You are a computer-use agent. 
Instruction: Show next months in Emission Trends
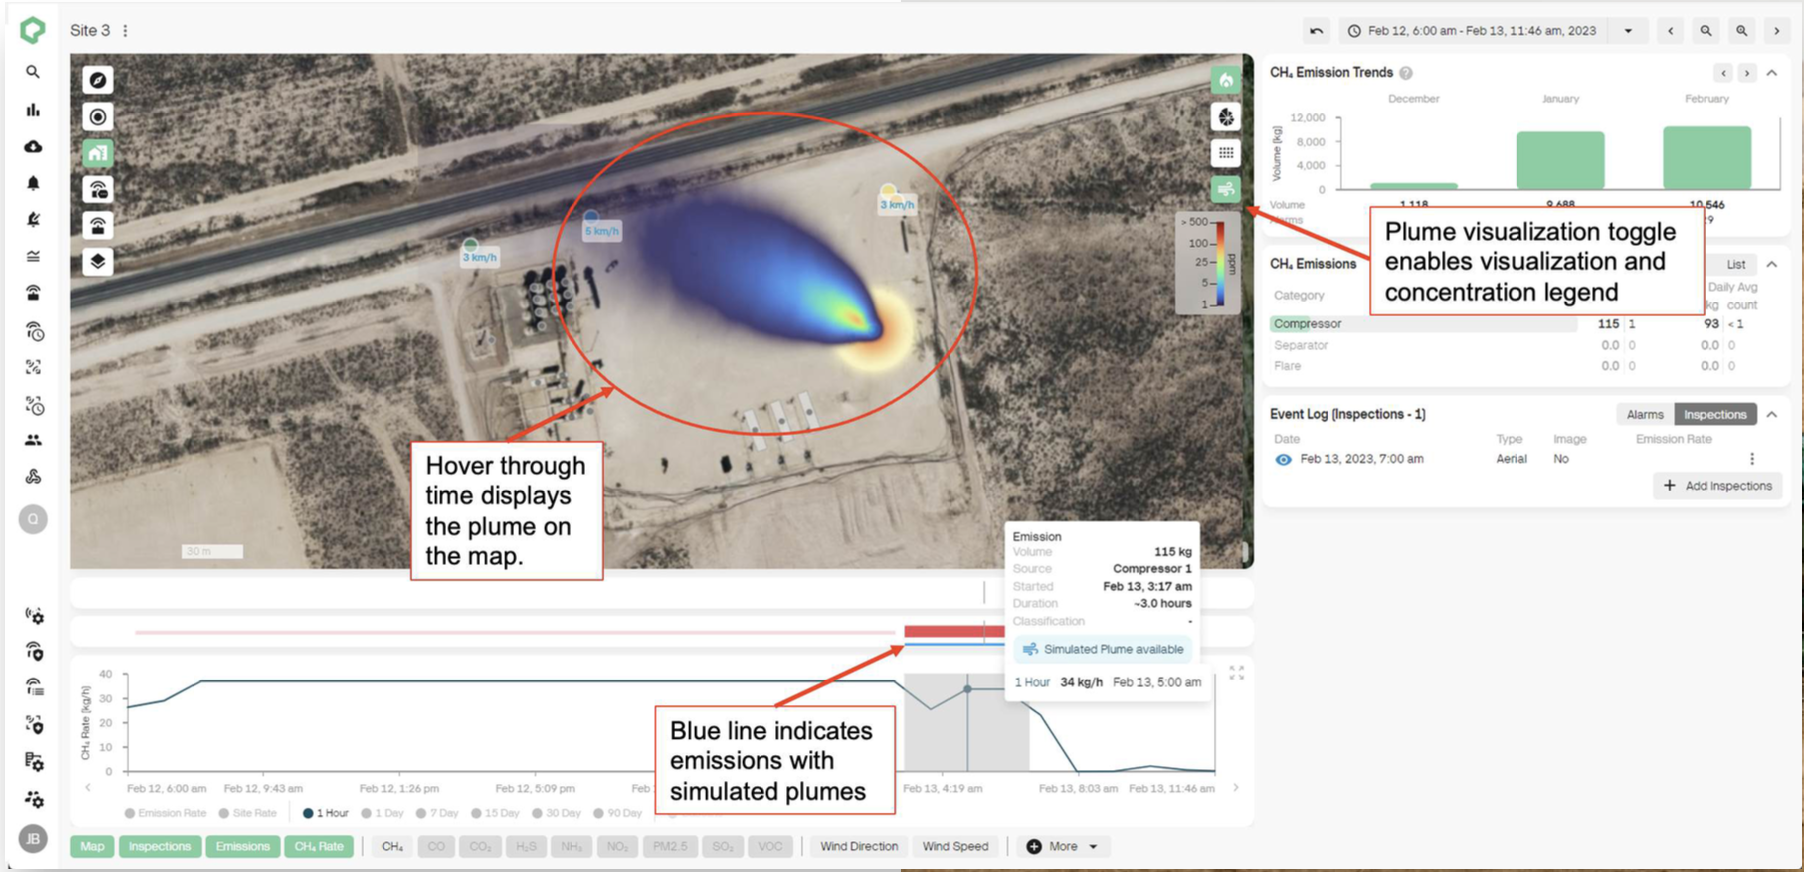tap(1746, 73)
